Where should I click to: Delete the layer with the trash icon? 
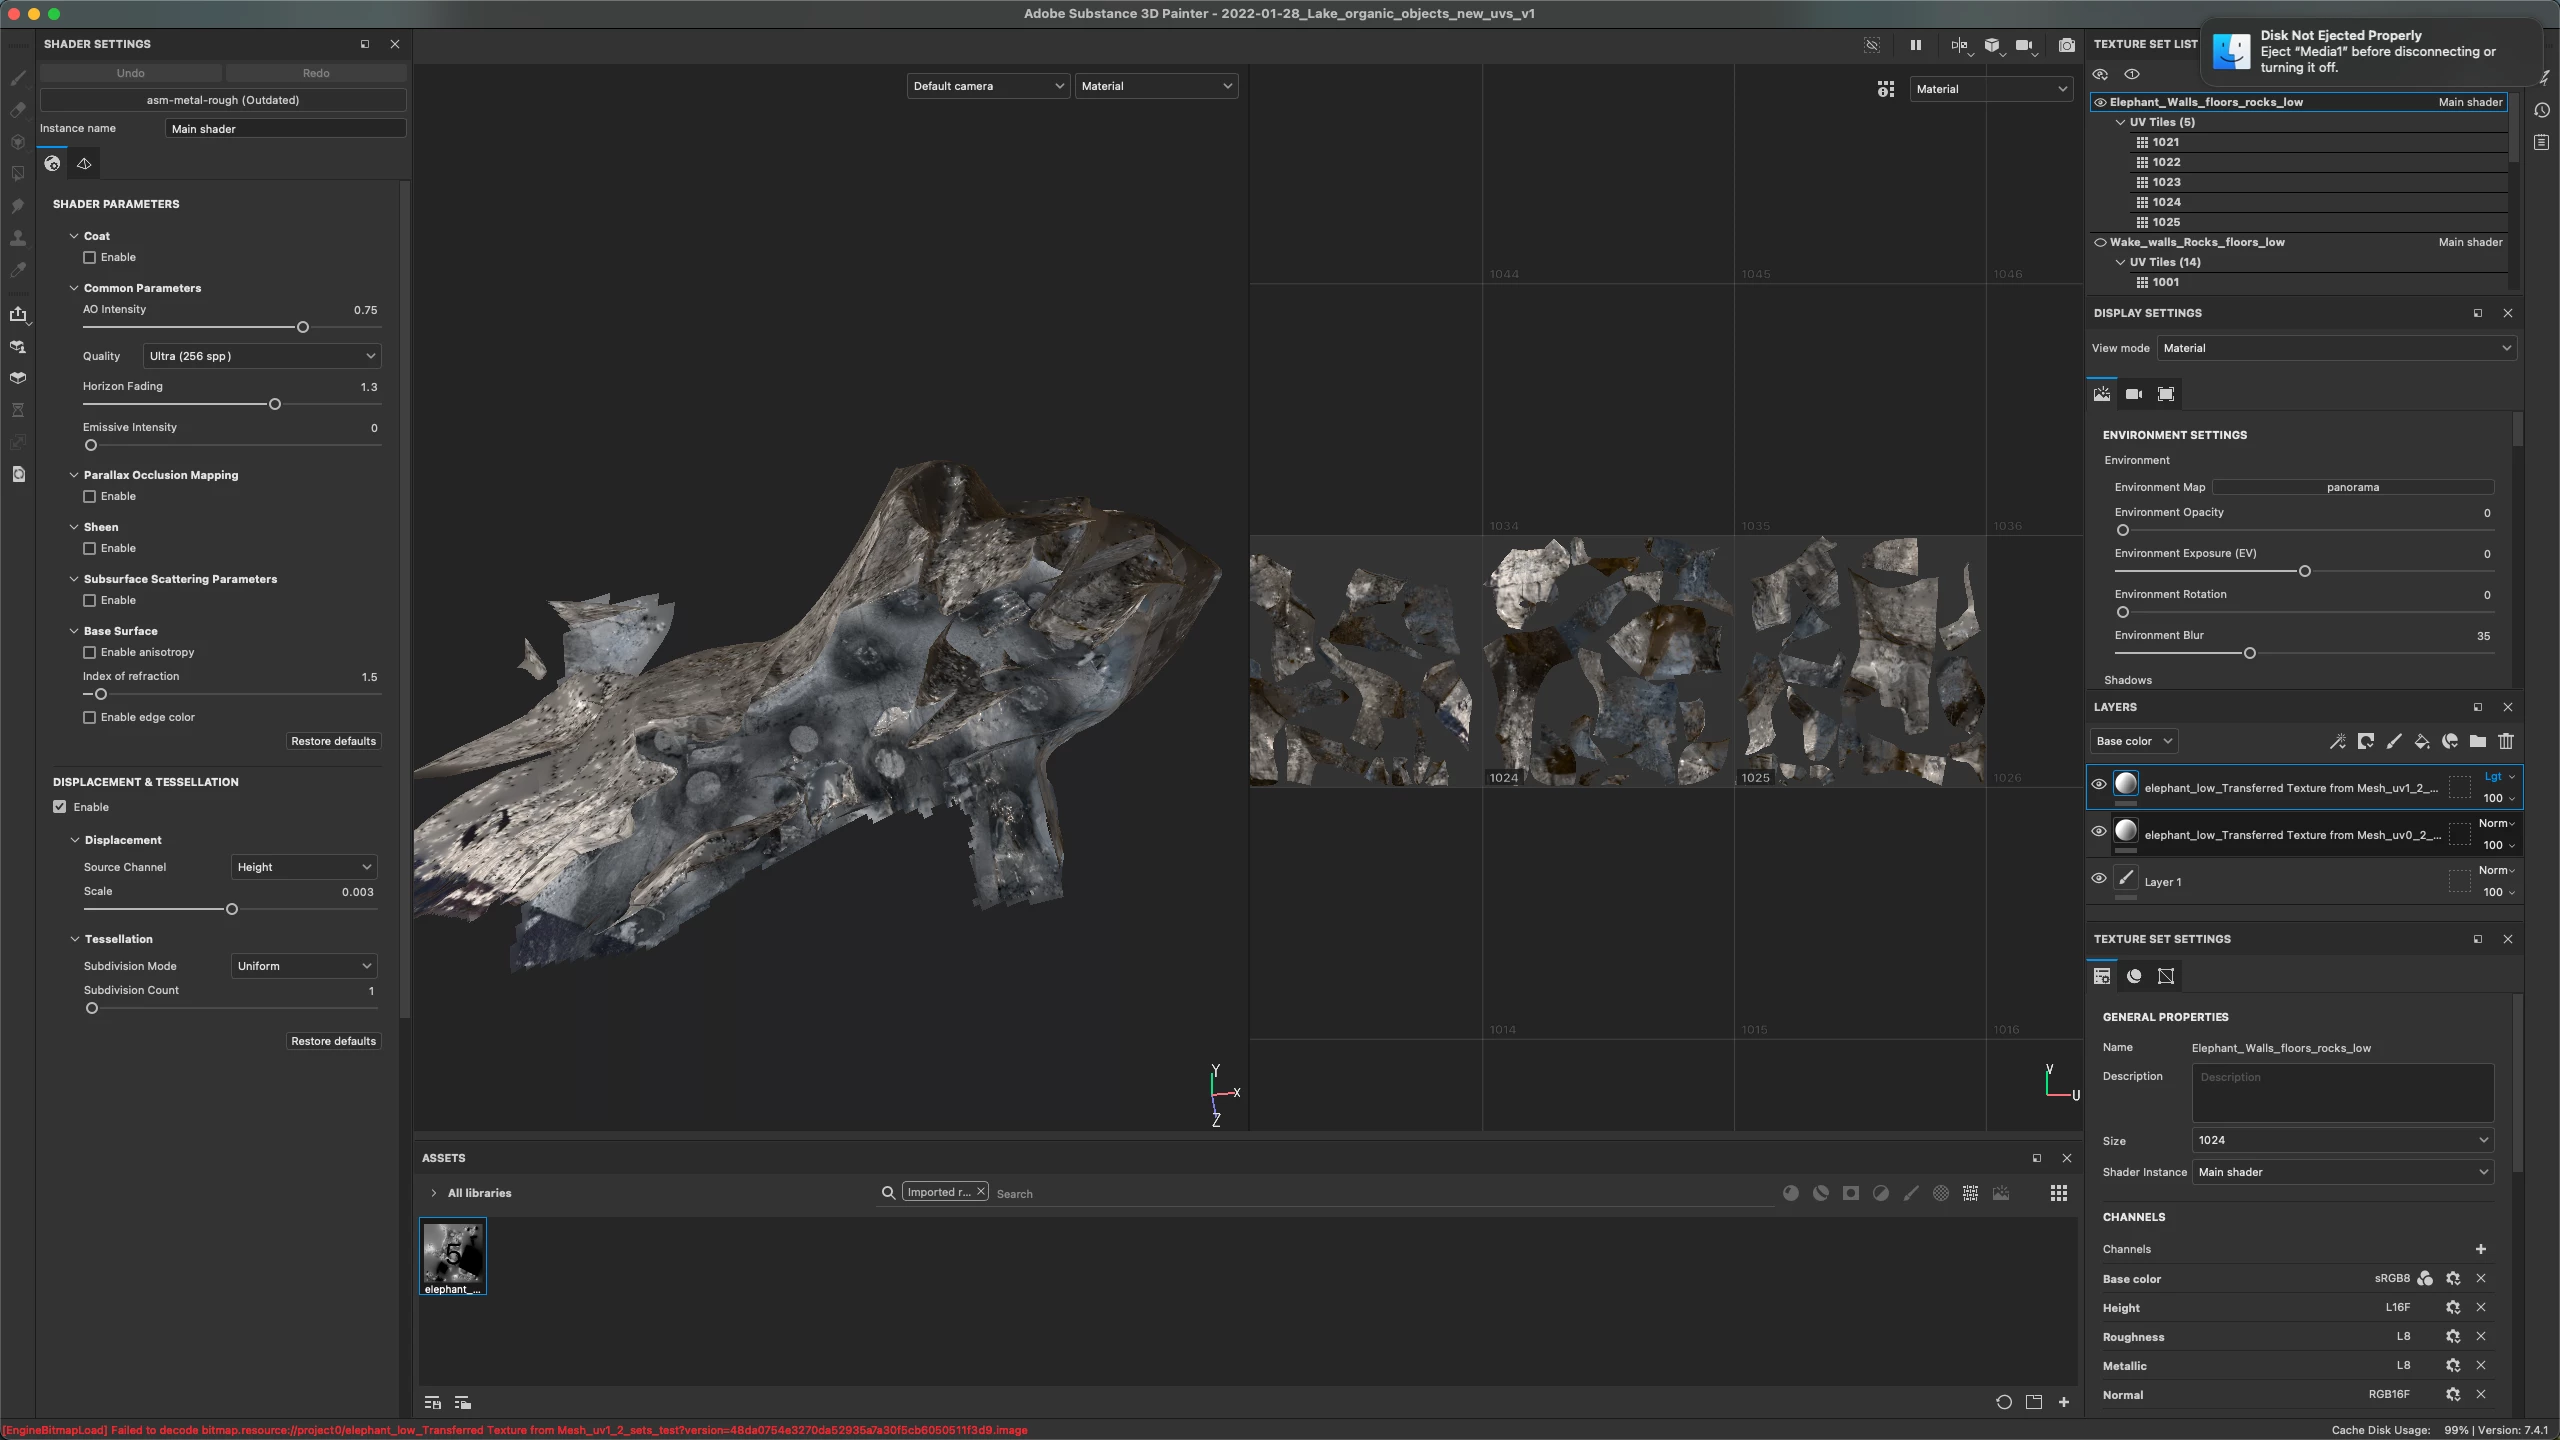(2505, 741)
